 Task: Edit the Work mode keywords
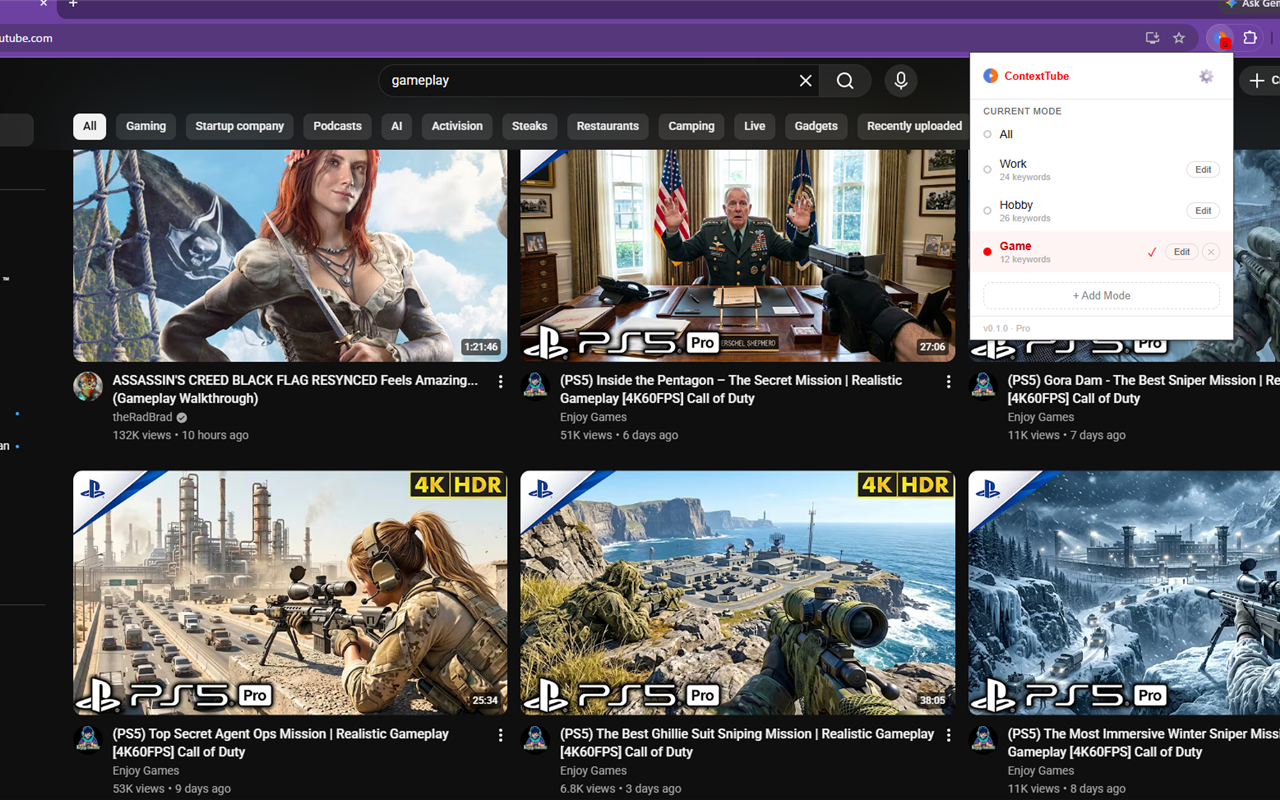click(x=1203, y=170)
